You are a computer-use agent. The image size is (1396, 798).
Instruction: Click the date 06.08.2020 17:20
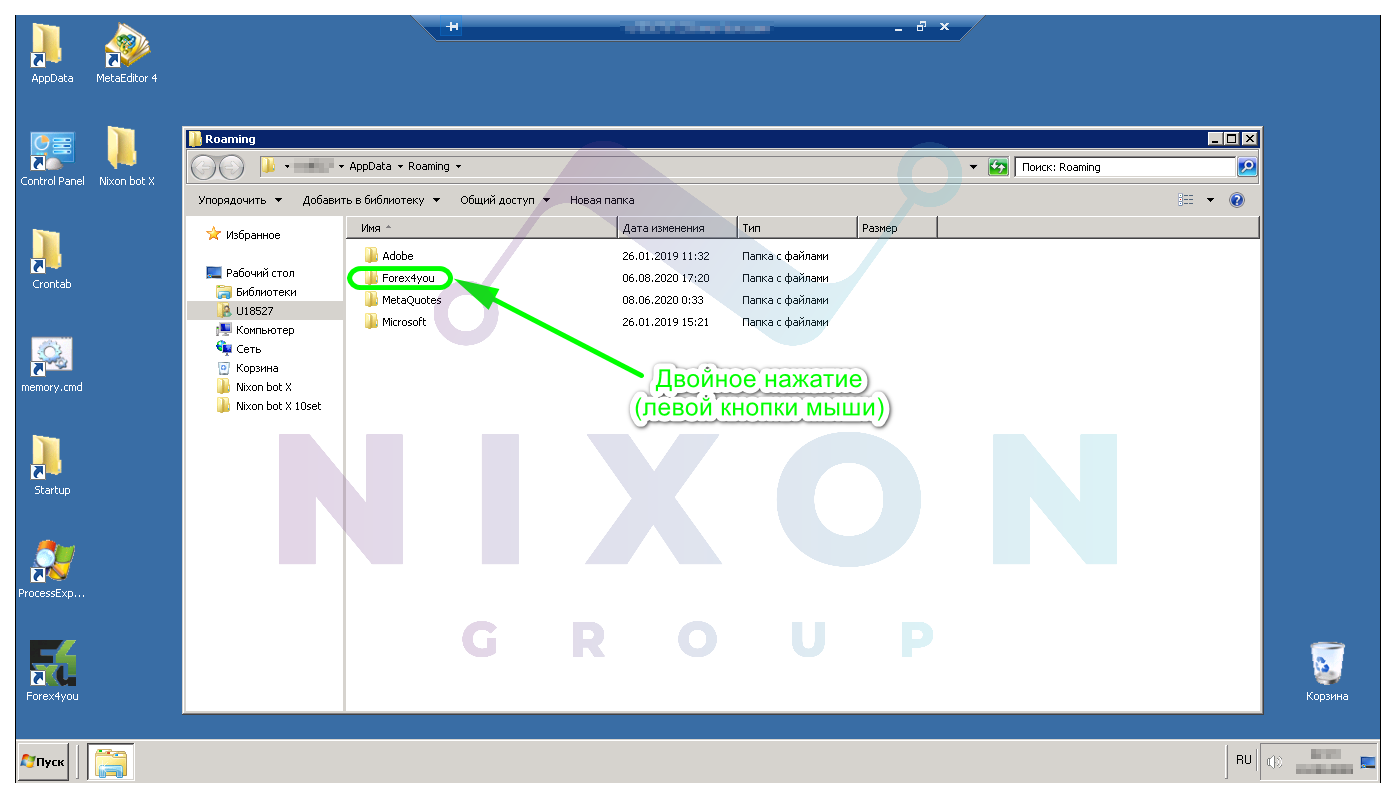pyautogui.click(x=666, y=278)
